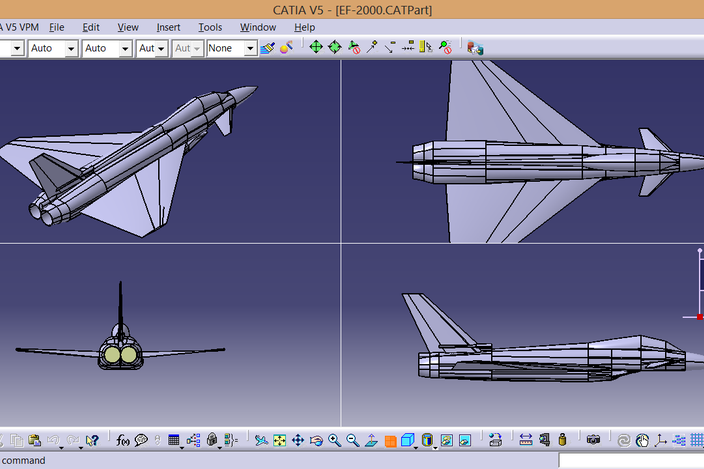Swap visible space toggle icon
The height and width of the screenshot is (469, 704).
coord(465,440)
